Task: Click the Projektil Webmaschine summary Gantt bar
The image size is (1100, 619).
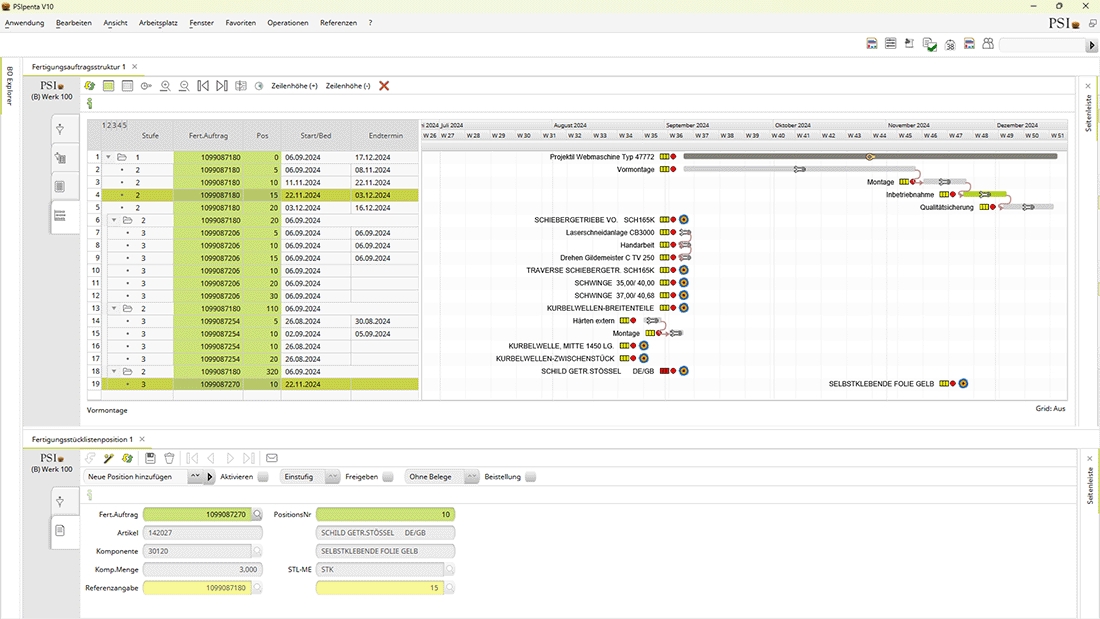Action: (870, 157)
